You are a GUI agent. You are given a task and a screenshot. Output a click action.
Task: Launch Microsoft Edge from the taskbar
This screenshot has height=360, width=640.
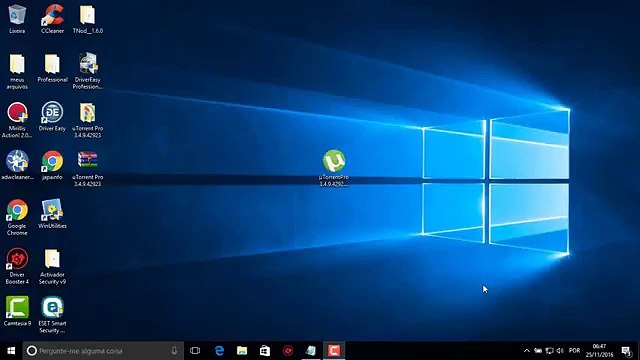point(219,351)
